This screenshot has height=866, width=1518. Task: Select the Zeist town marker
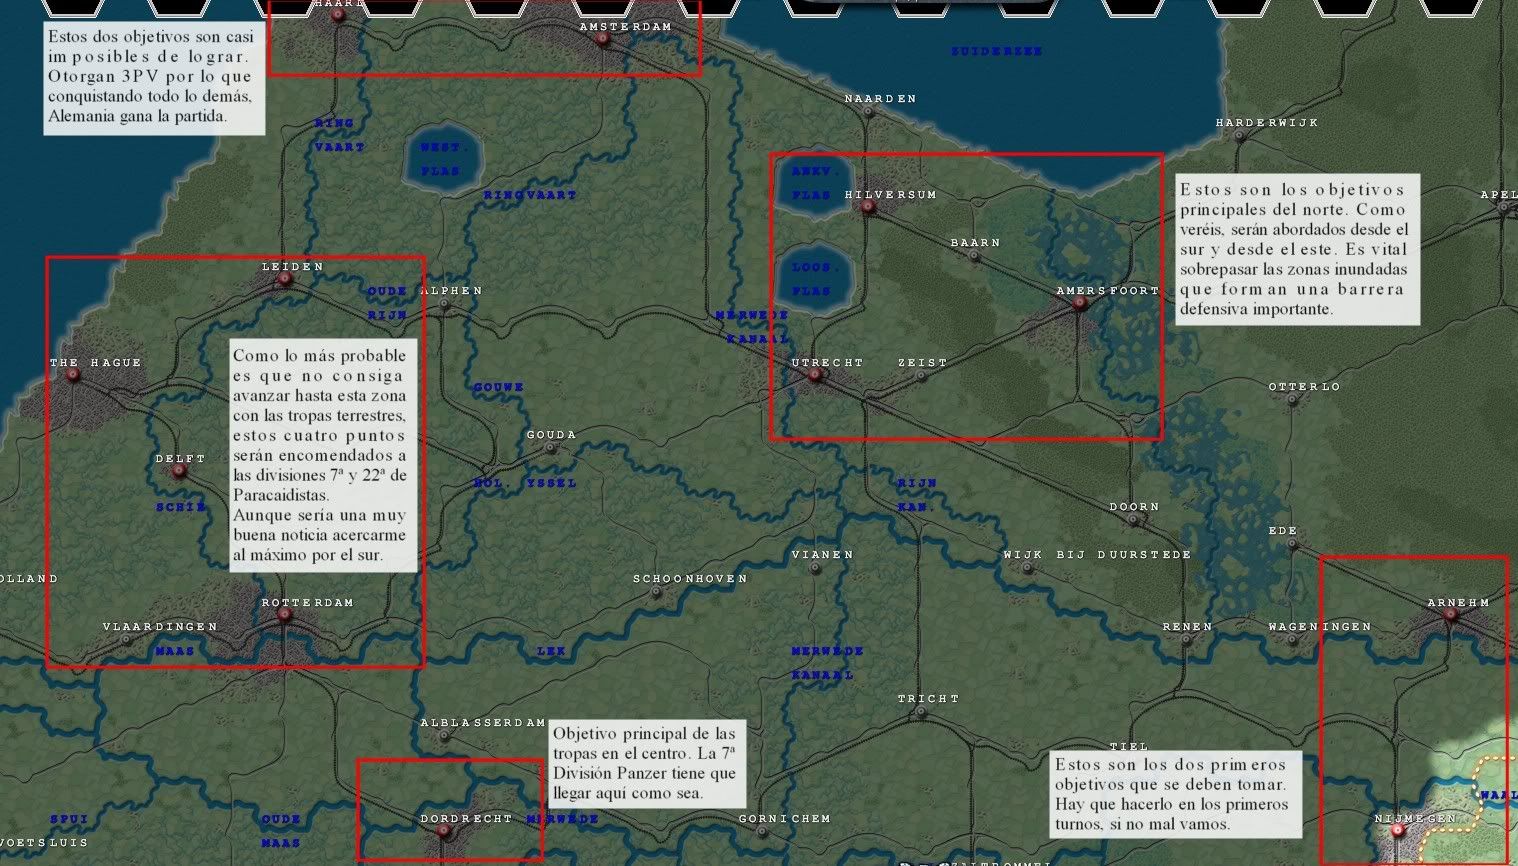pyautogui.click(x=921, y=375)
